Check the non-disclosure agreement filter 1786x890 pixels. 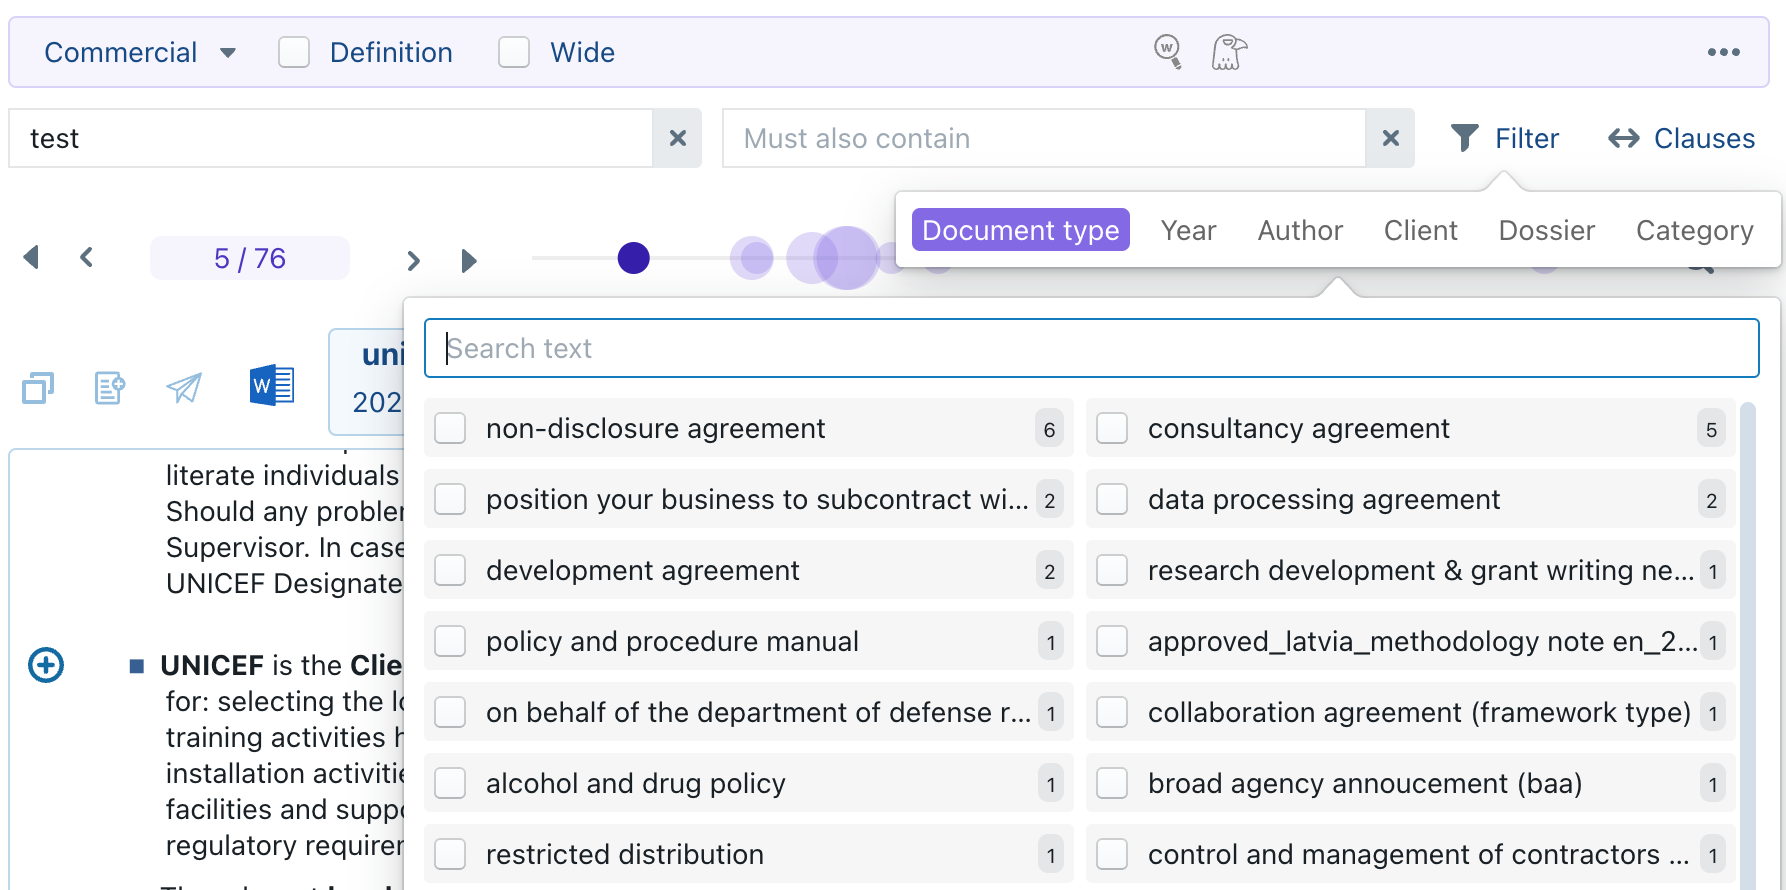(x=450, y=428)
